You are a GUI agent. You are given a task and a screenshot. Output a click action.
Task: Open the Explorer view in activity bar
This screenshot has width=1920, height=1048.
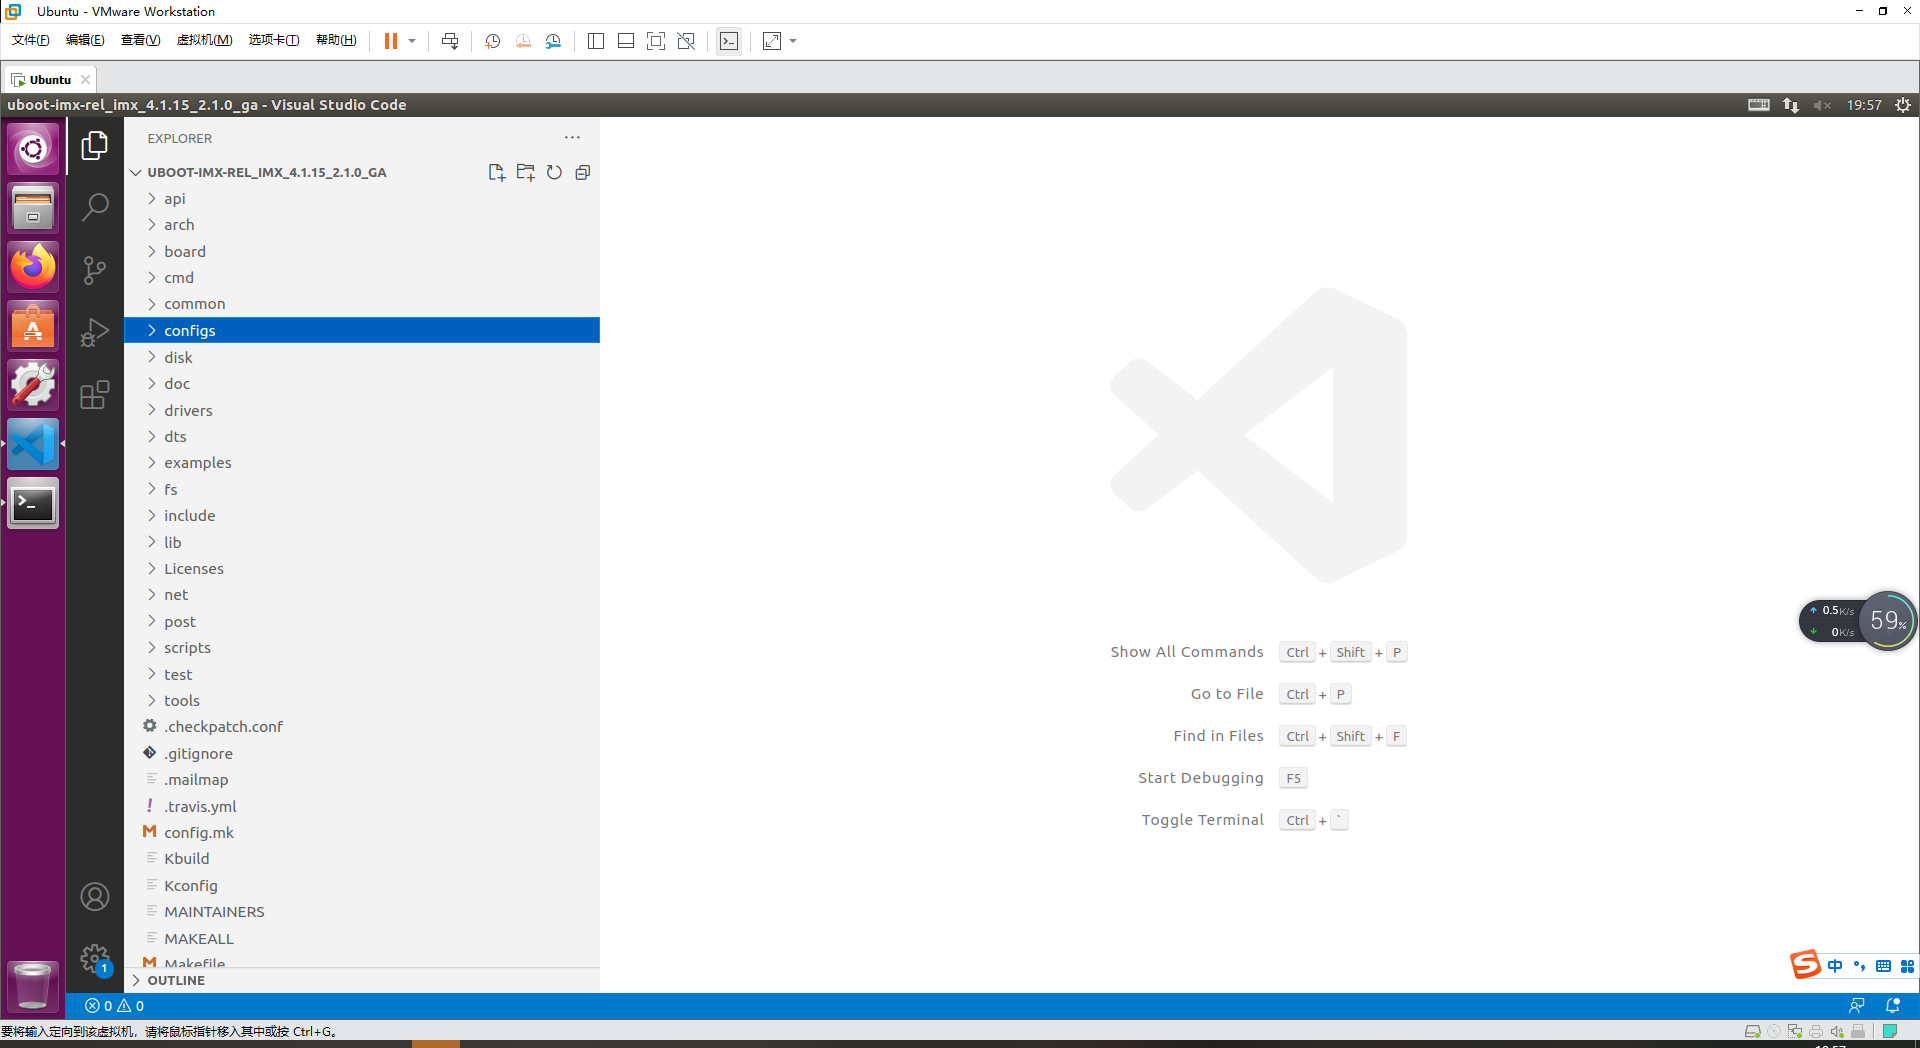click(x=95, y=146)
